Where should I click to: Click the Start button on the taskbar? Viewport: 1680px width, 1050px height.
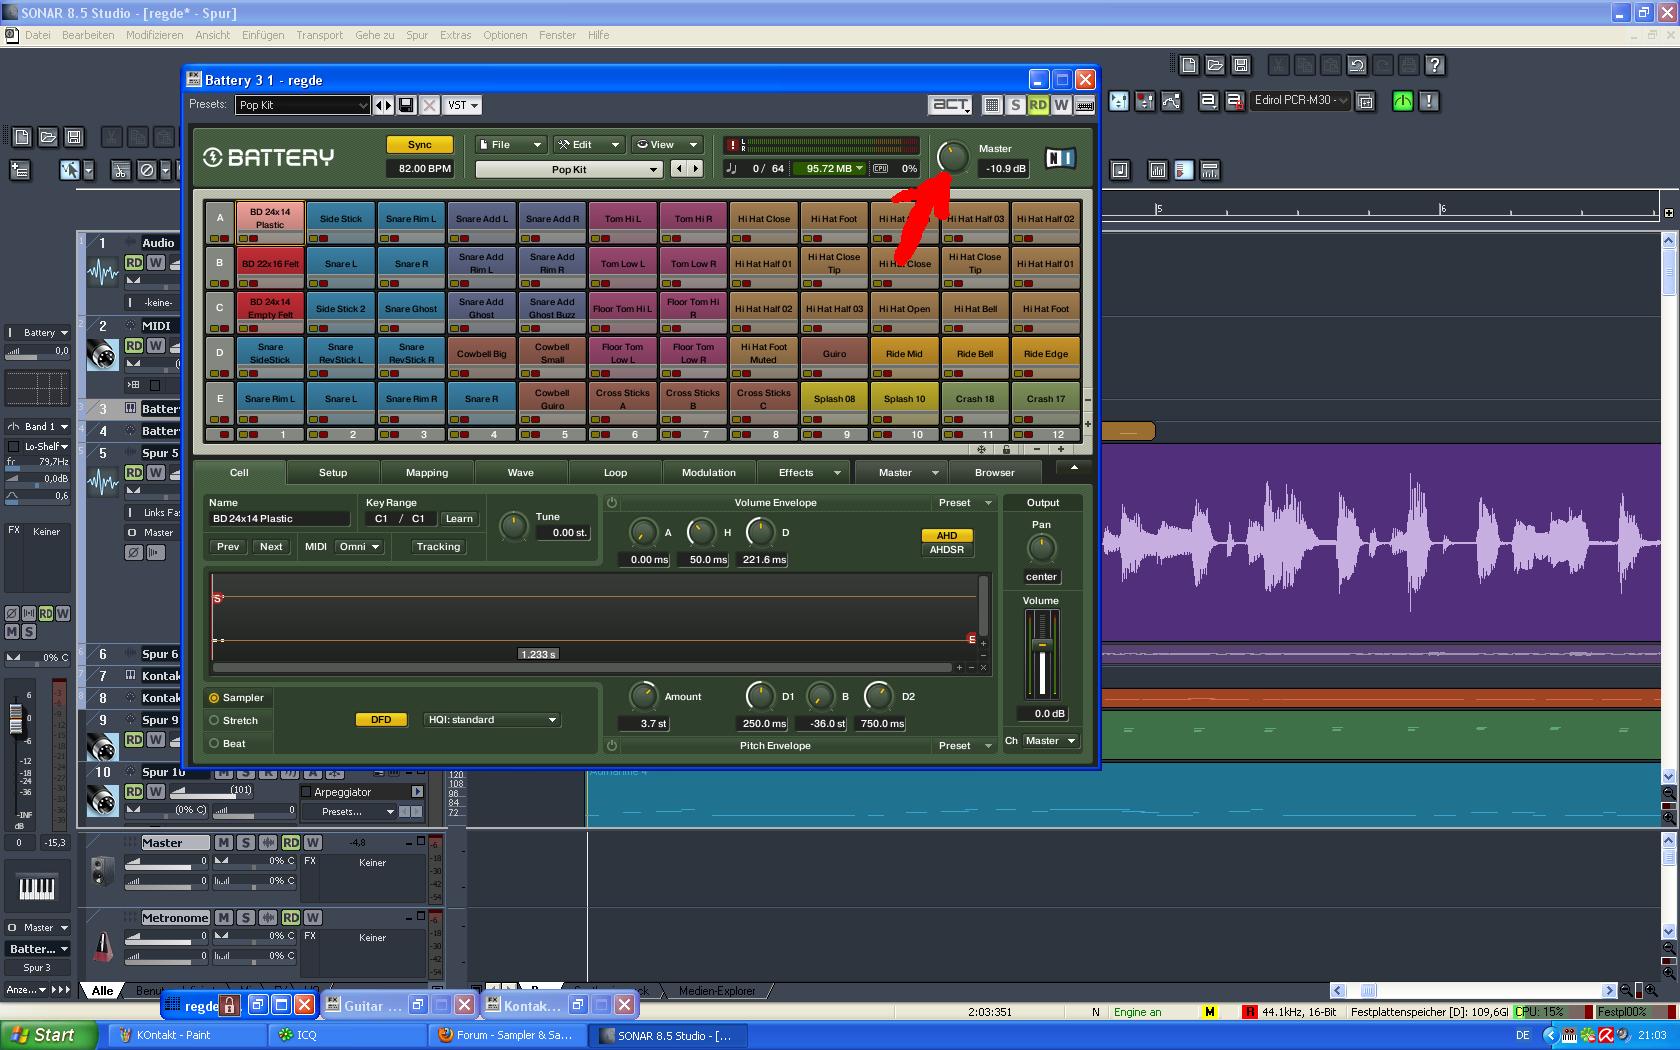pyautogui.click(x=49, y=1035)
